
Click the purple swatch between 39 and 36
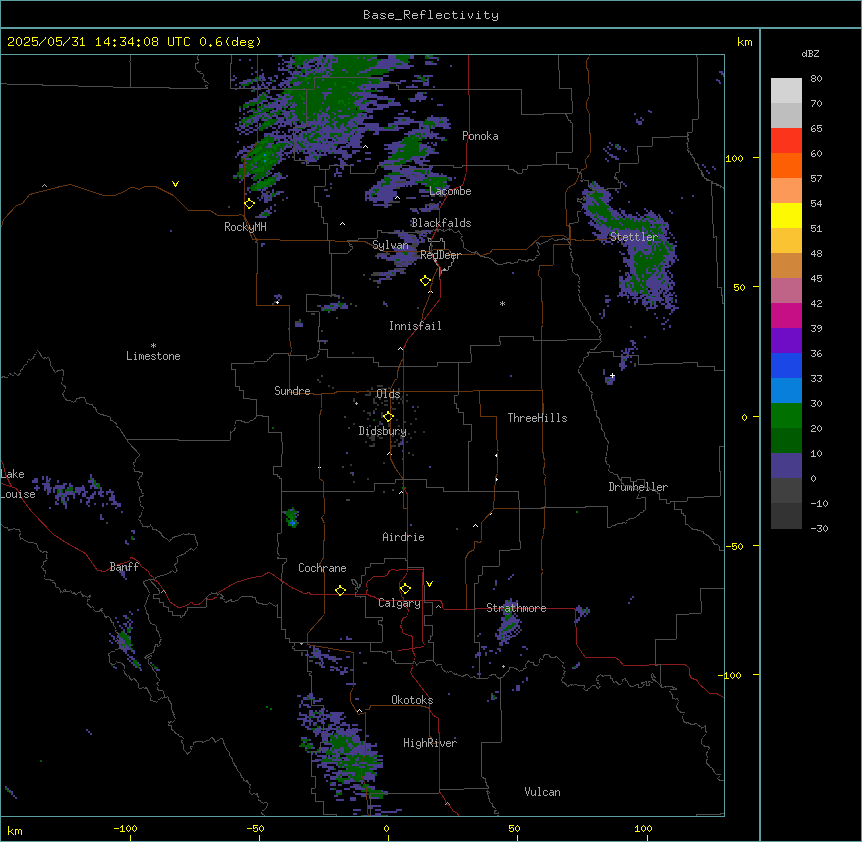pyautogui.click(x=786, y=341)
